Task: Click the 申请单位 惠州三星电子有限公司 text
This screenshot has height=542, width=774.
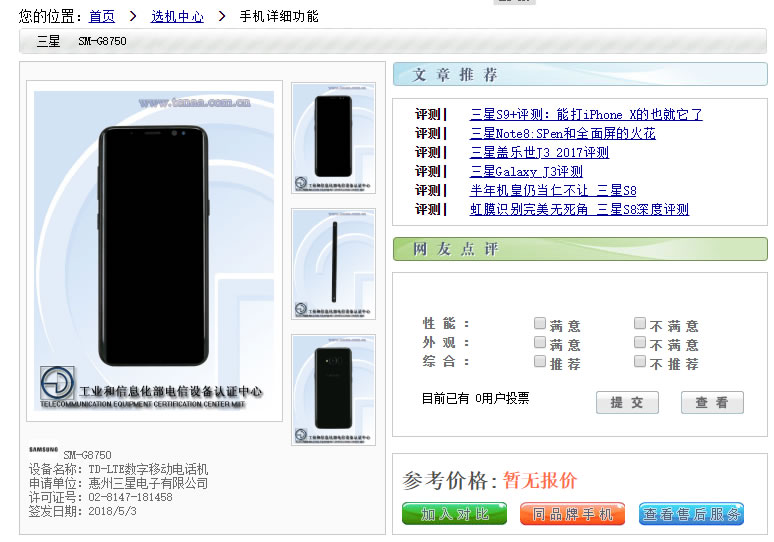Action: (118, 483)
